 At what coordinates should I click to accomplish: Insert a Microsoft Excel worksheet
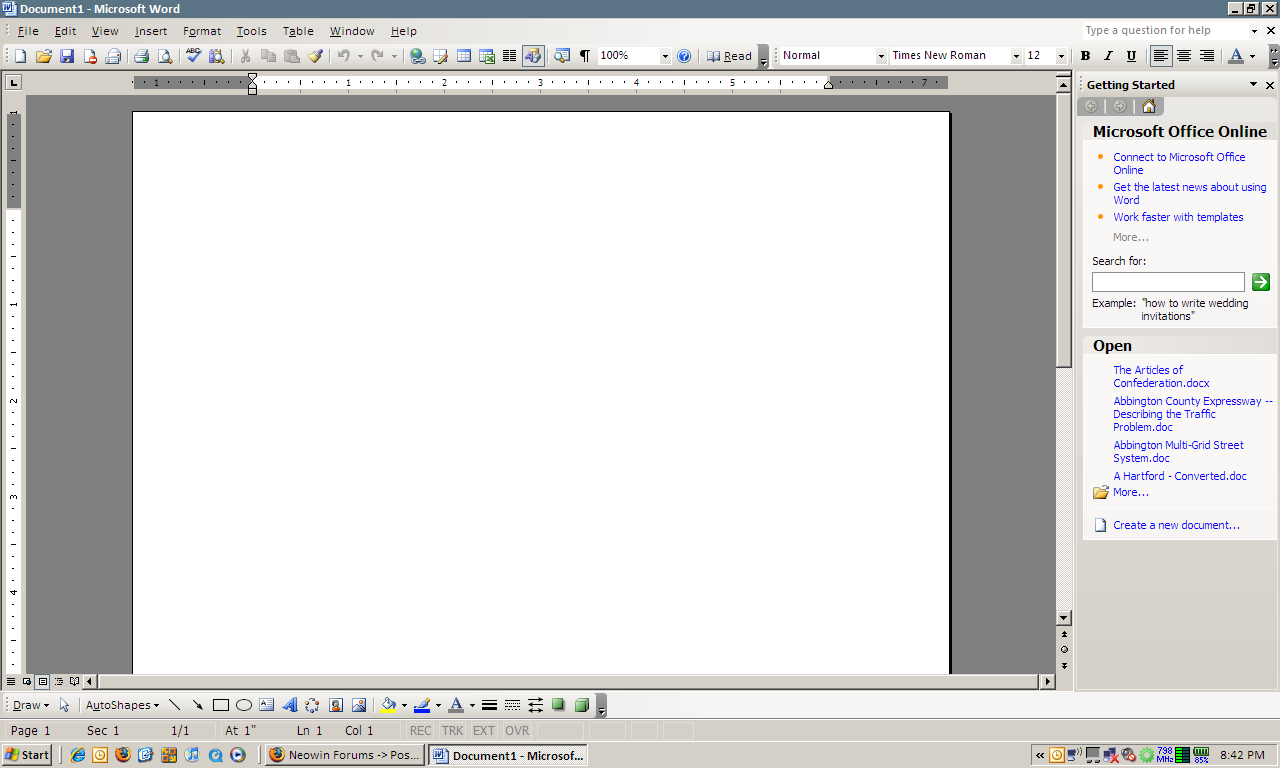[x=486, y=56]
